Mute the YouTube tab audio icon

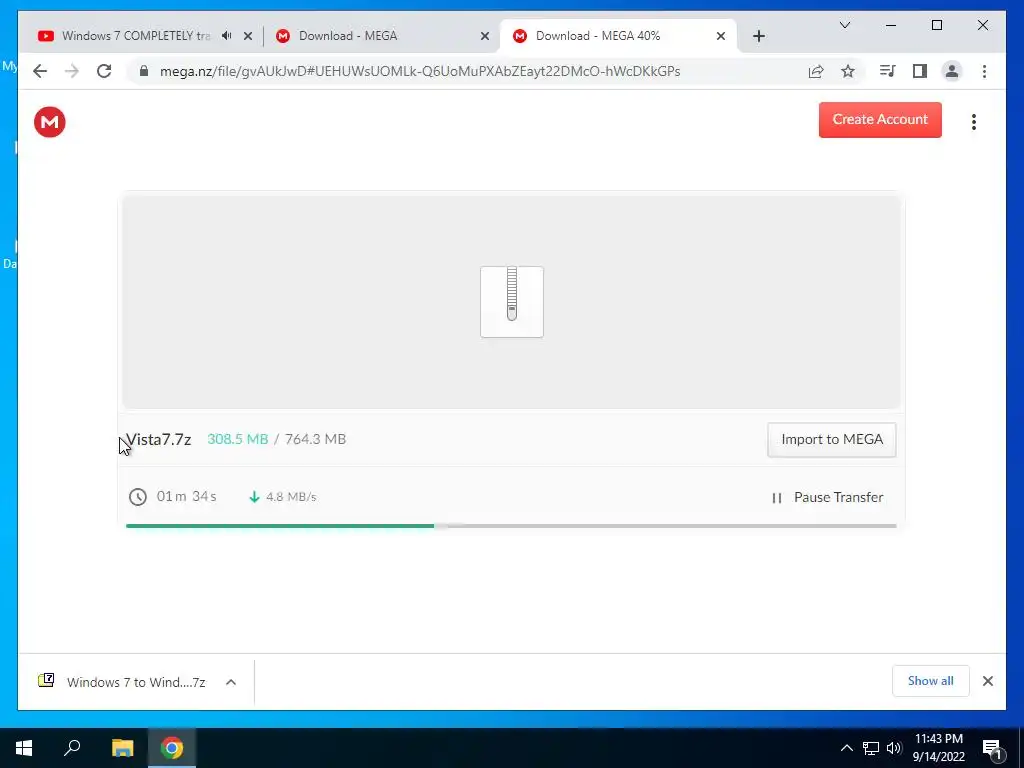click(x=227, y=36)
